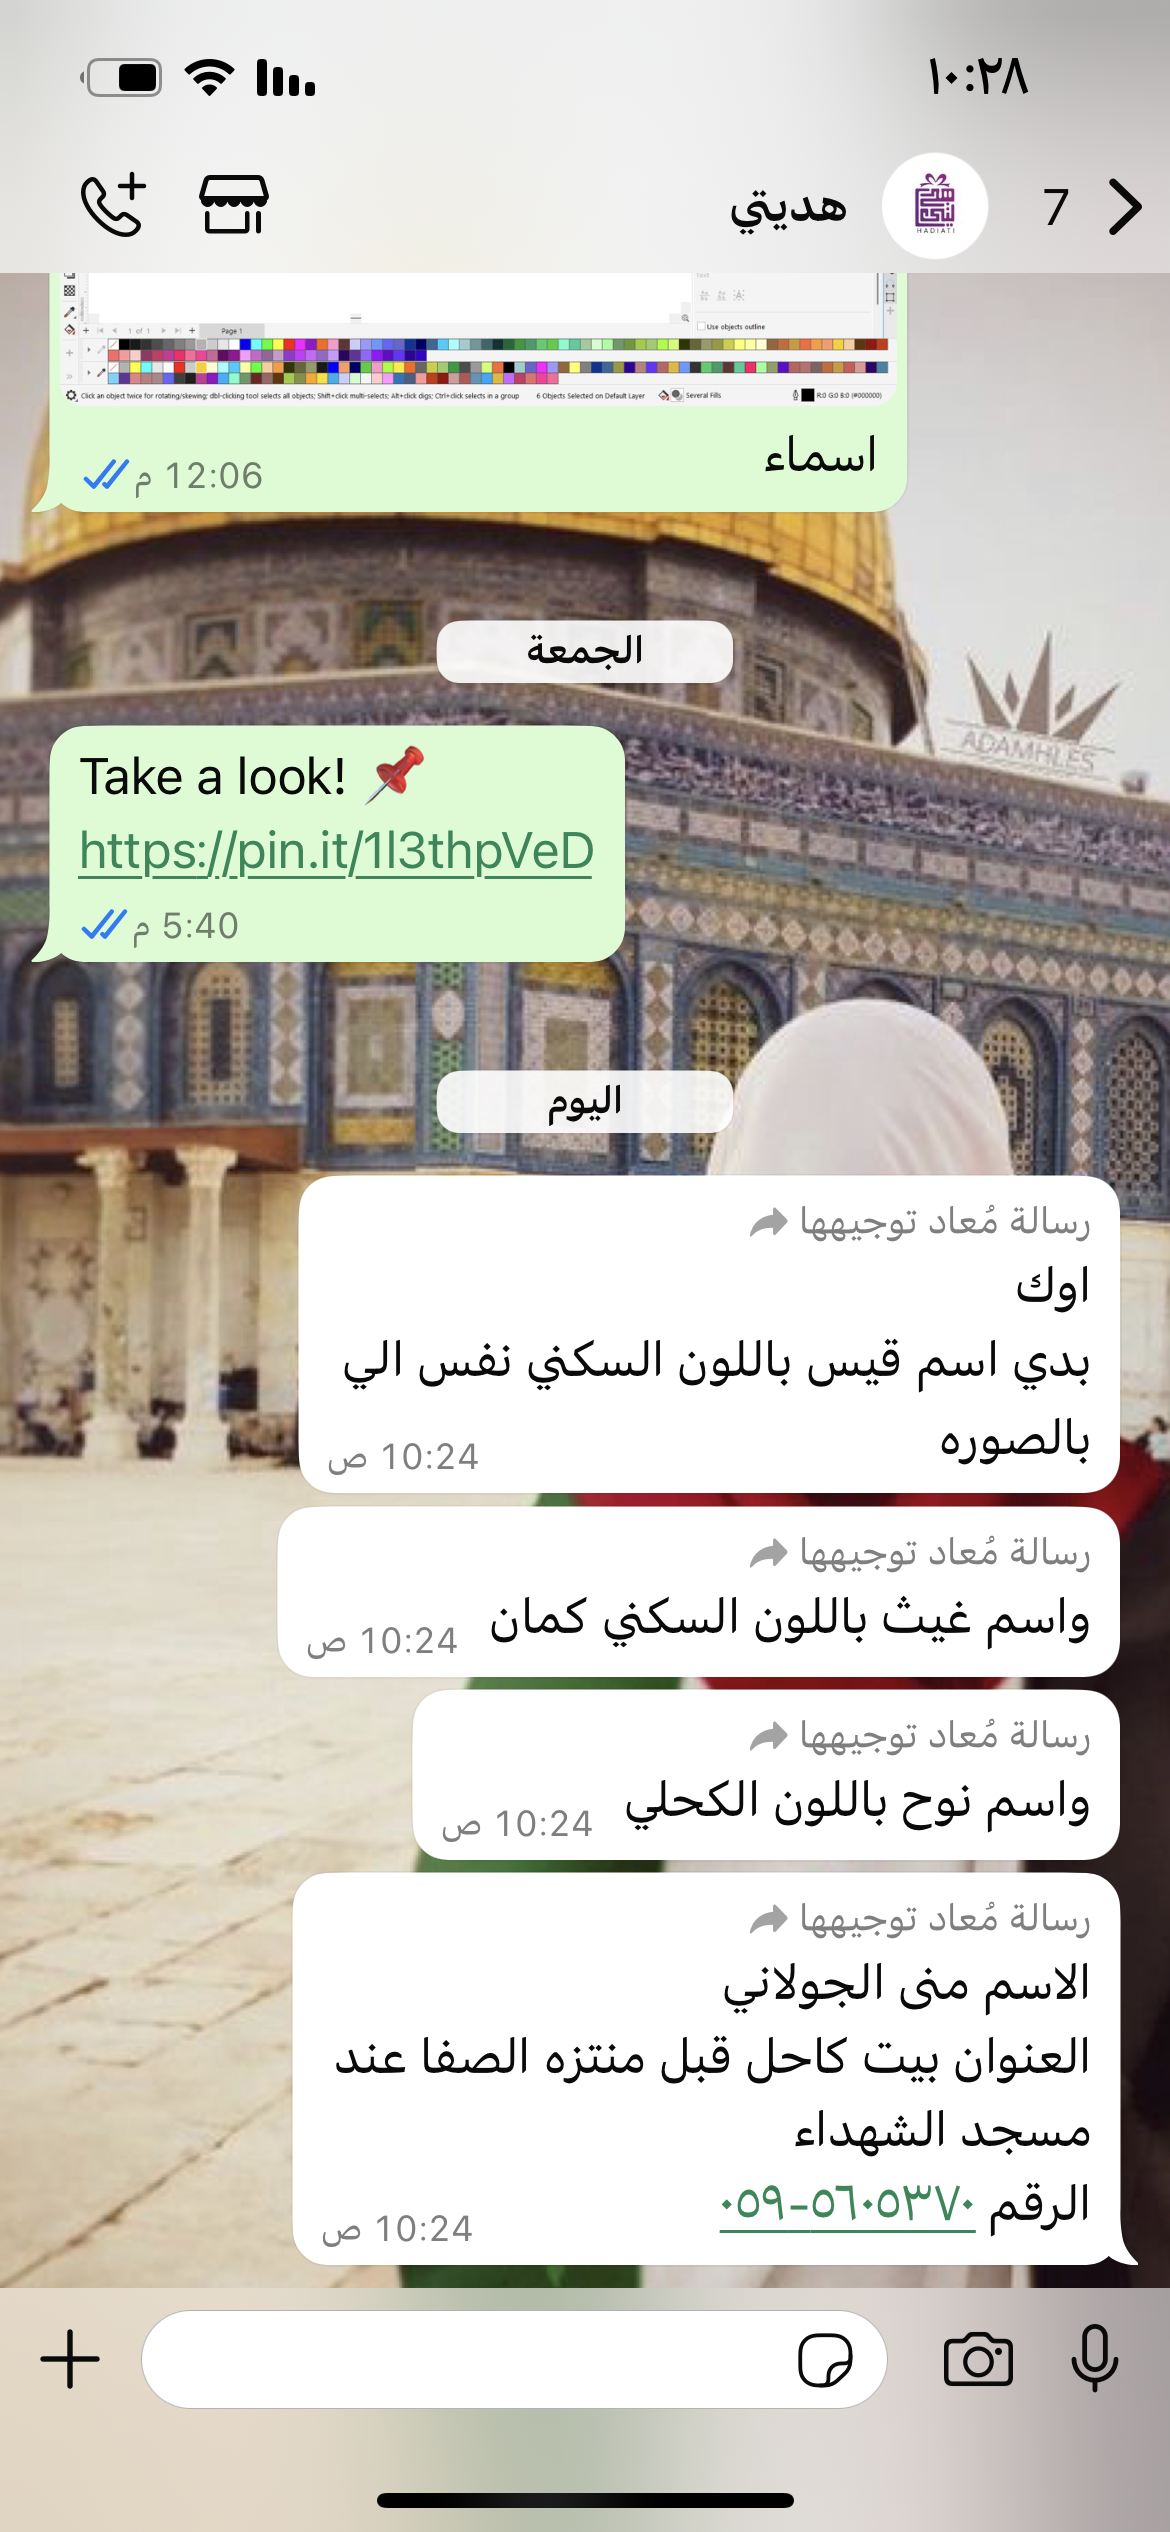Tap the هديتي chat title
Image resolution: width=1170 pixels, height=2532 pixels.
click(x=788, y=207)
